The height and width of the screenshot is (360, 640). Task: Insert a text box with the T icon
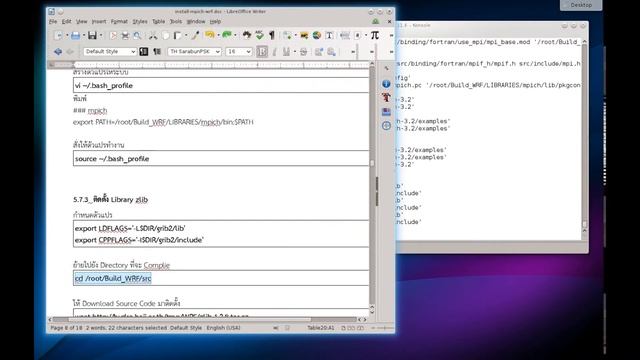329,36
